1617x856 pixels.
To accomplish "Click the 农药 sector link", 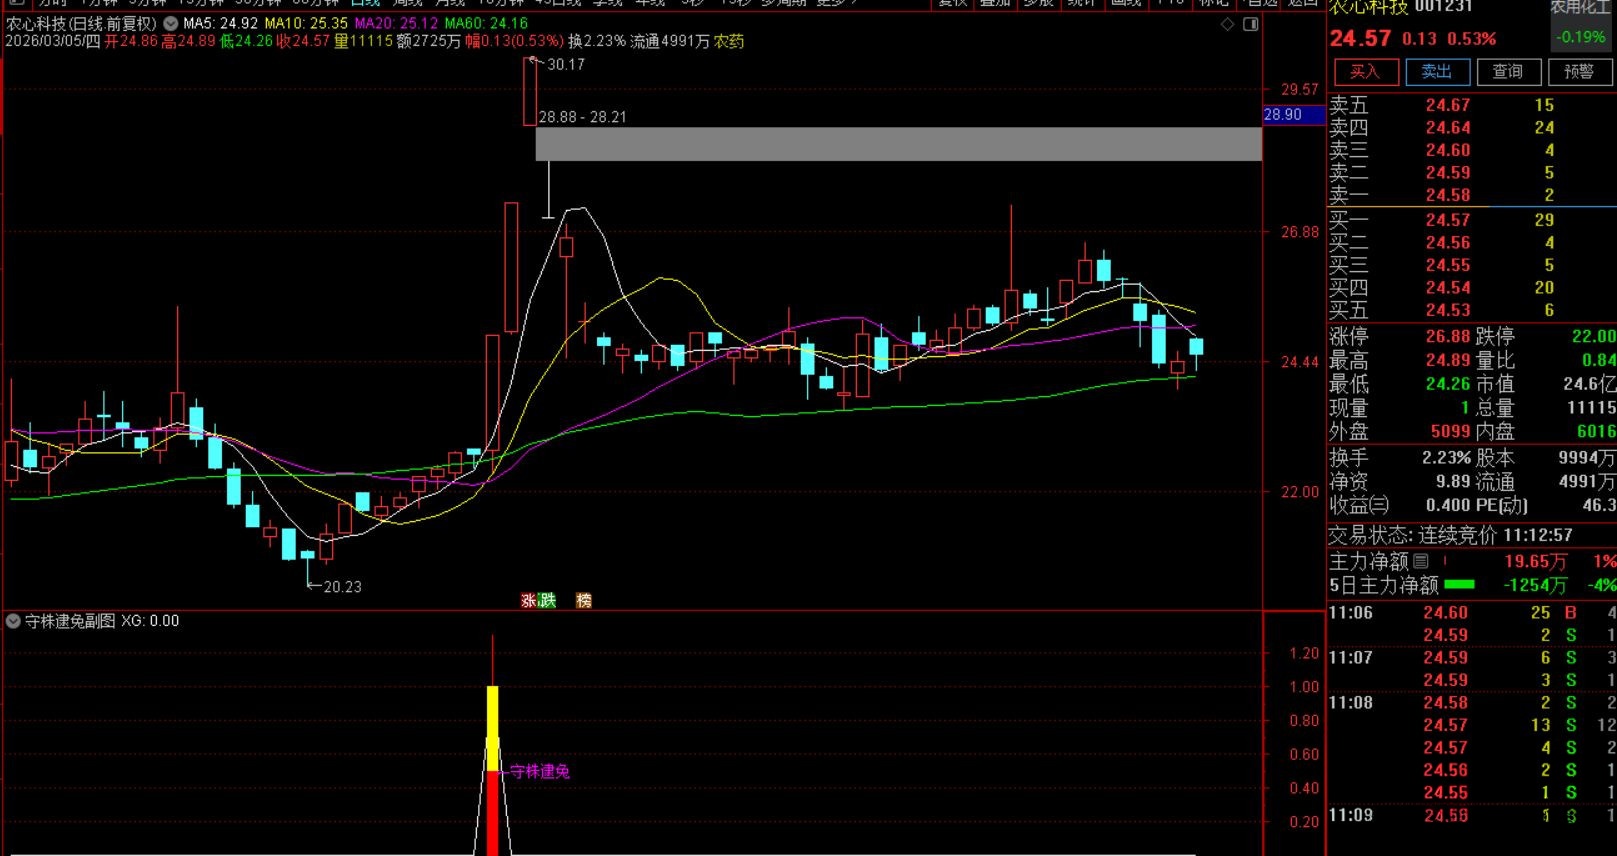I will click(728, 41).
